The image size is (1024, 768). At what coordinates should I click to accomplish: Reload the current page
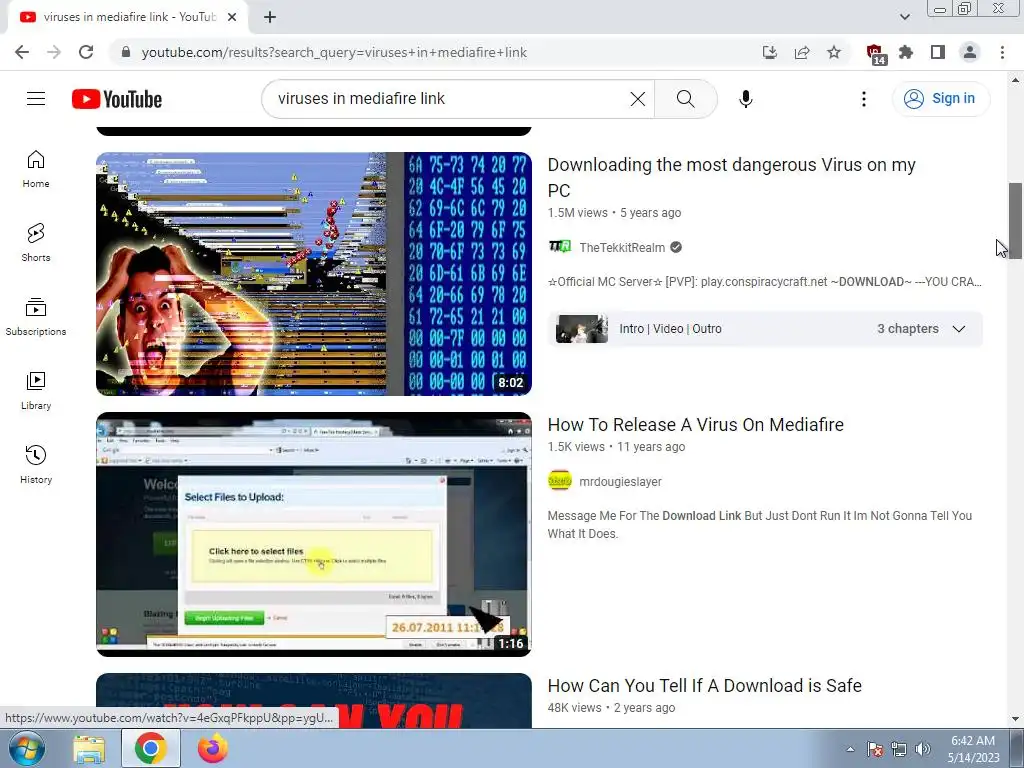tap(86, 52)
